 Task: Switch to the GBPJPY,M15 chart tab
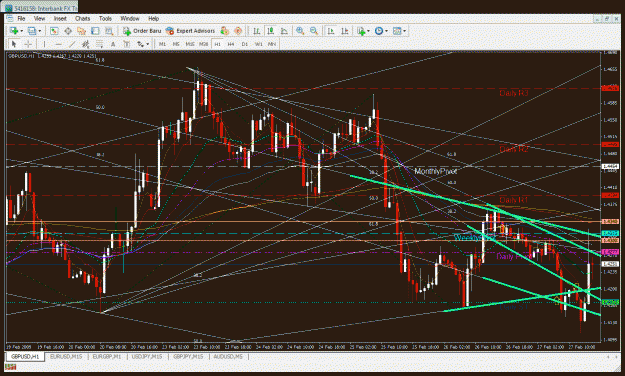coord(188,356)
